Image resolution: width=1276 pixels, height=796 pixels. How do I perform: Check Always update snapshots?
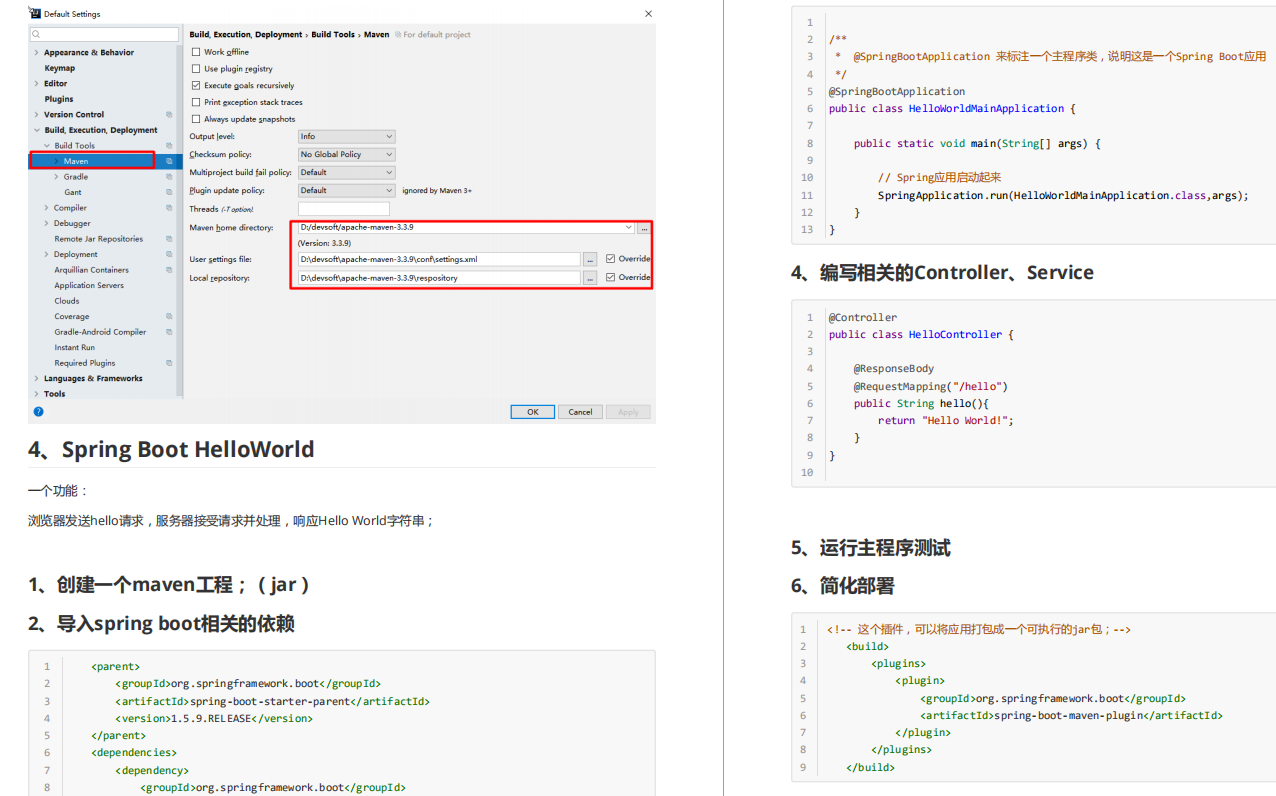point(195,118)
